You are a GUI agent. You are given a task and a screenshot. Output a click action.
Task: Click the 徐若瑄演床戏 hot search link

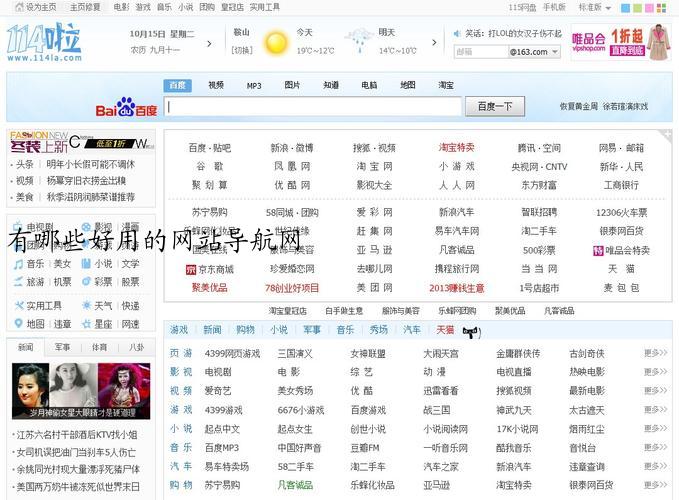pos(625,106)
